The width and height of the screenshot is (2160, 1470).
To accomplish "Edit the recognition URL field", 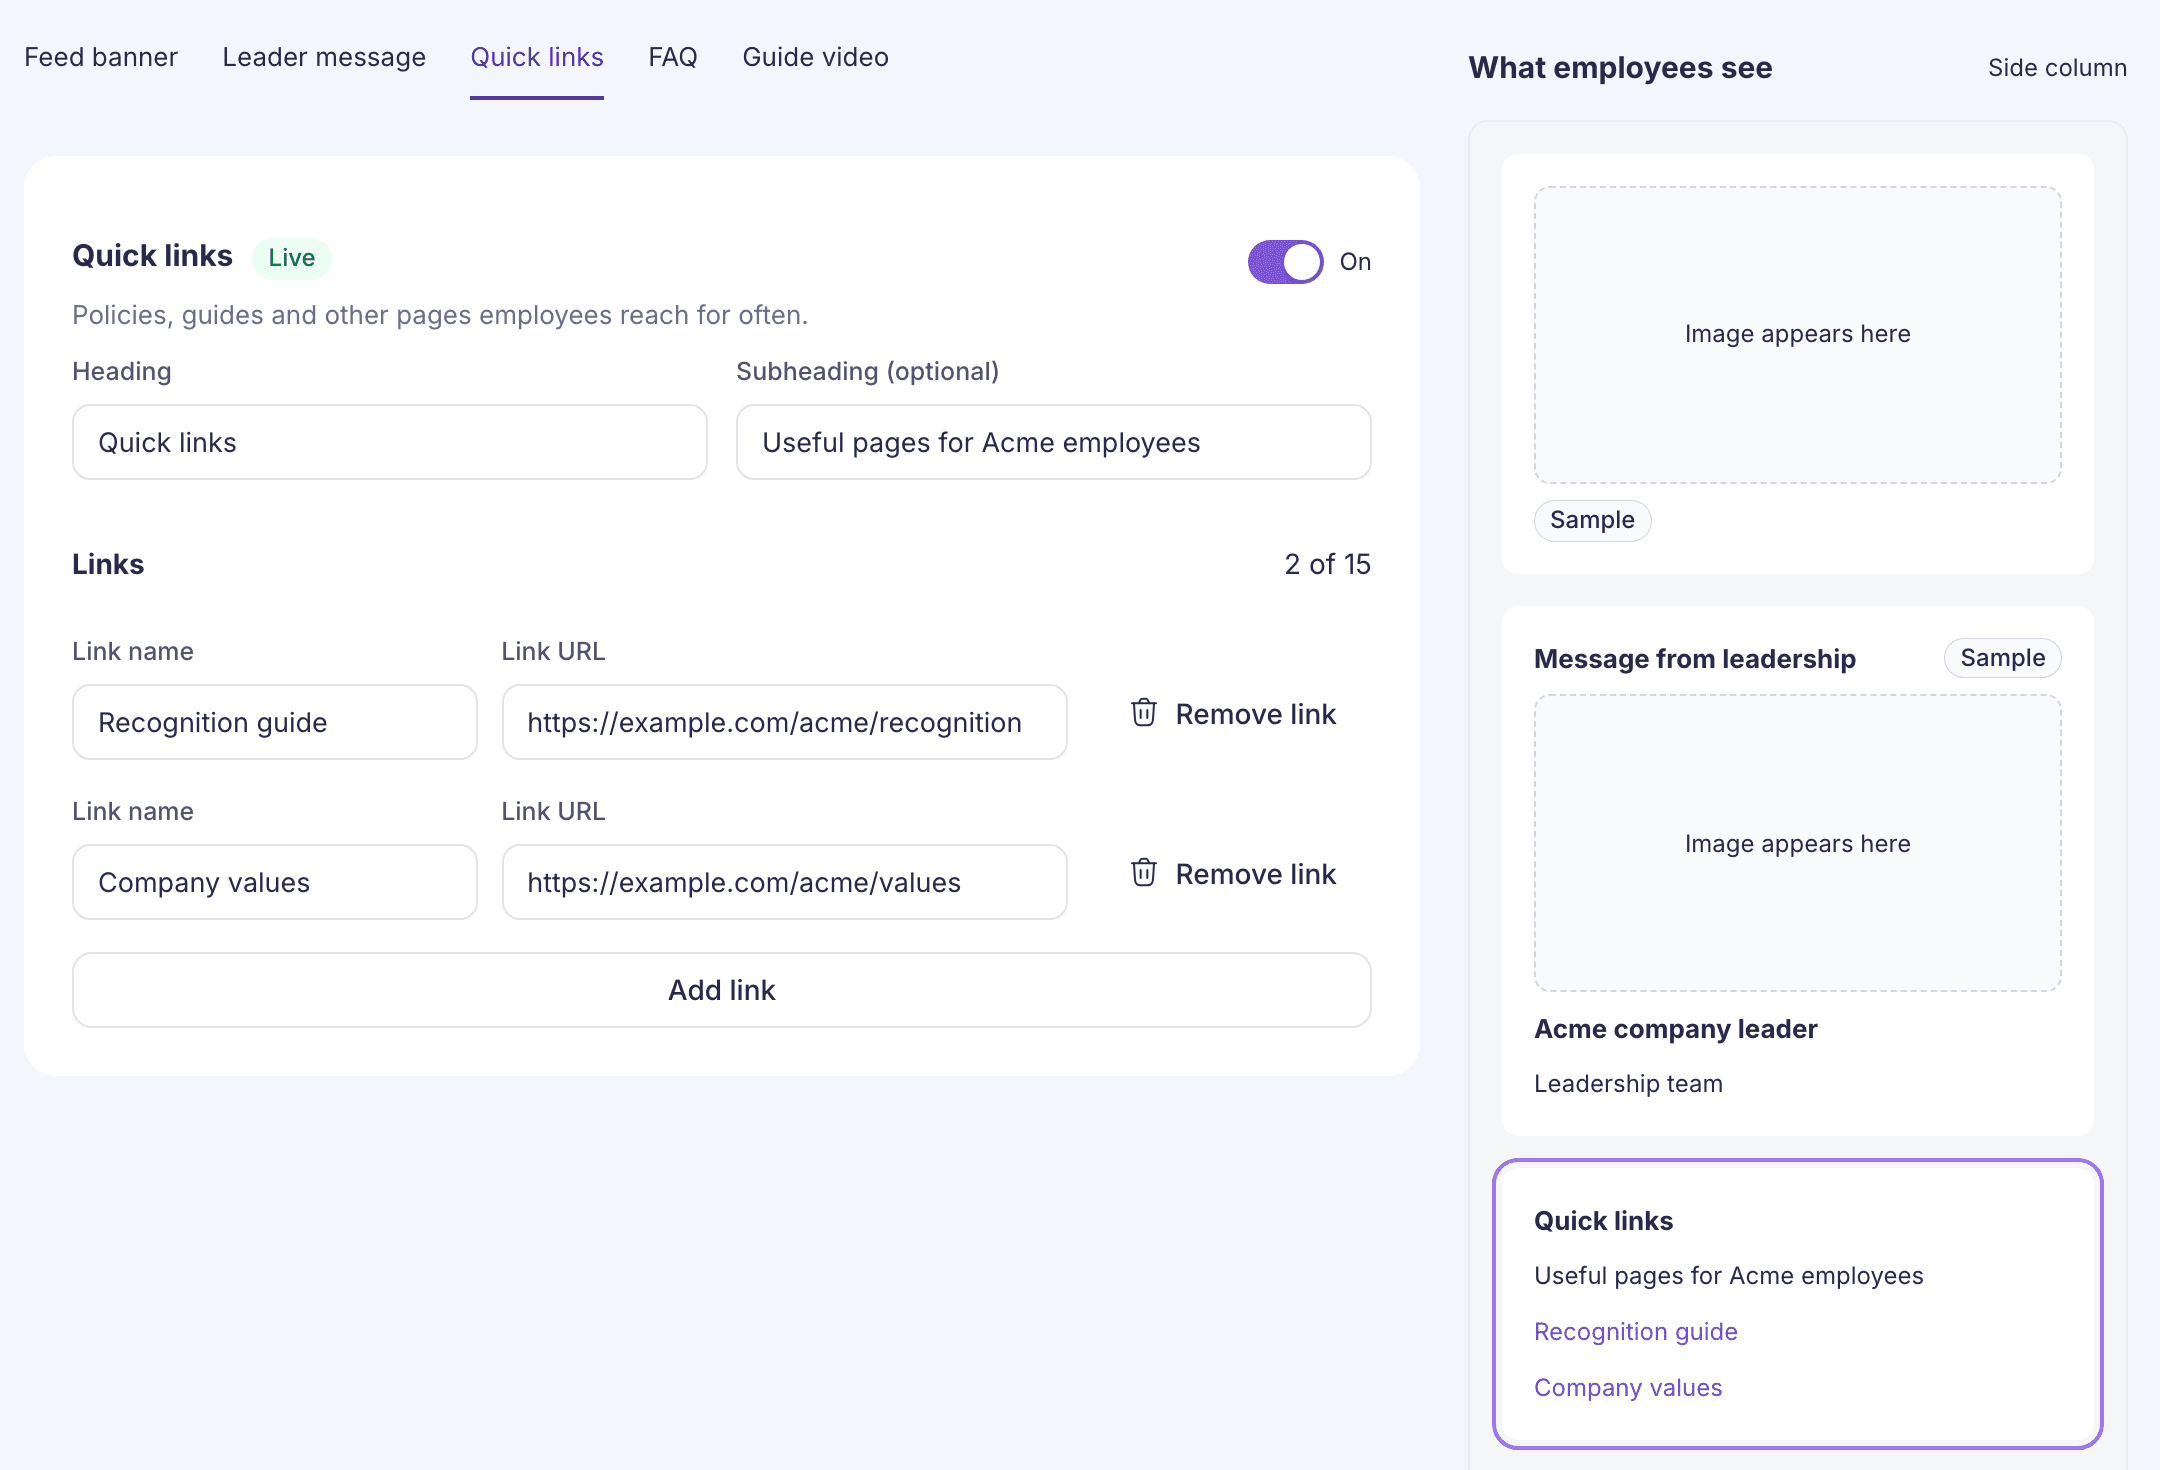I will (785, 722).
